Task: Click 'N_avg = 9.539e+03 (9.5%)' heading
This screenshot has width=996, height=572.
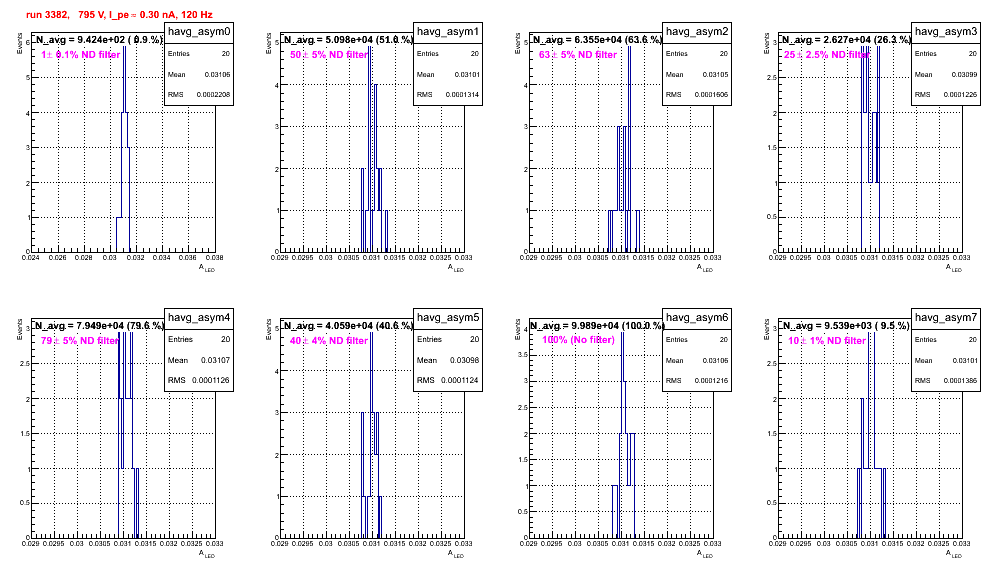Action: point(846,325)
